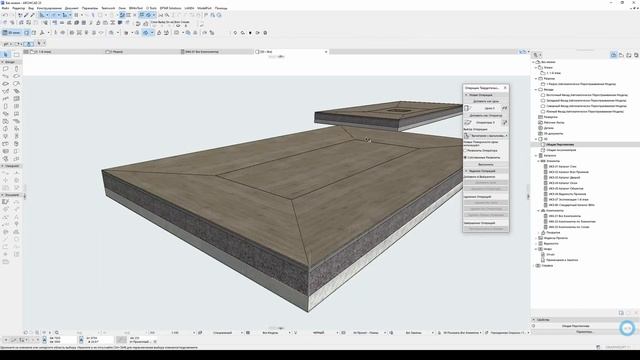
Task: Open the Project Map view in the Navigator
Action: pyautogui.click(x=613, y=55)
